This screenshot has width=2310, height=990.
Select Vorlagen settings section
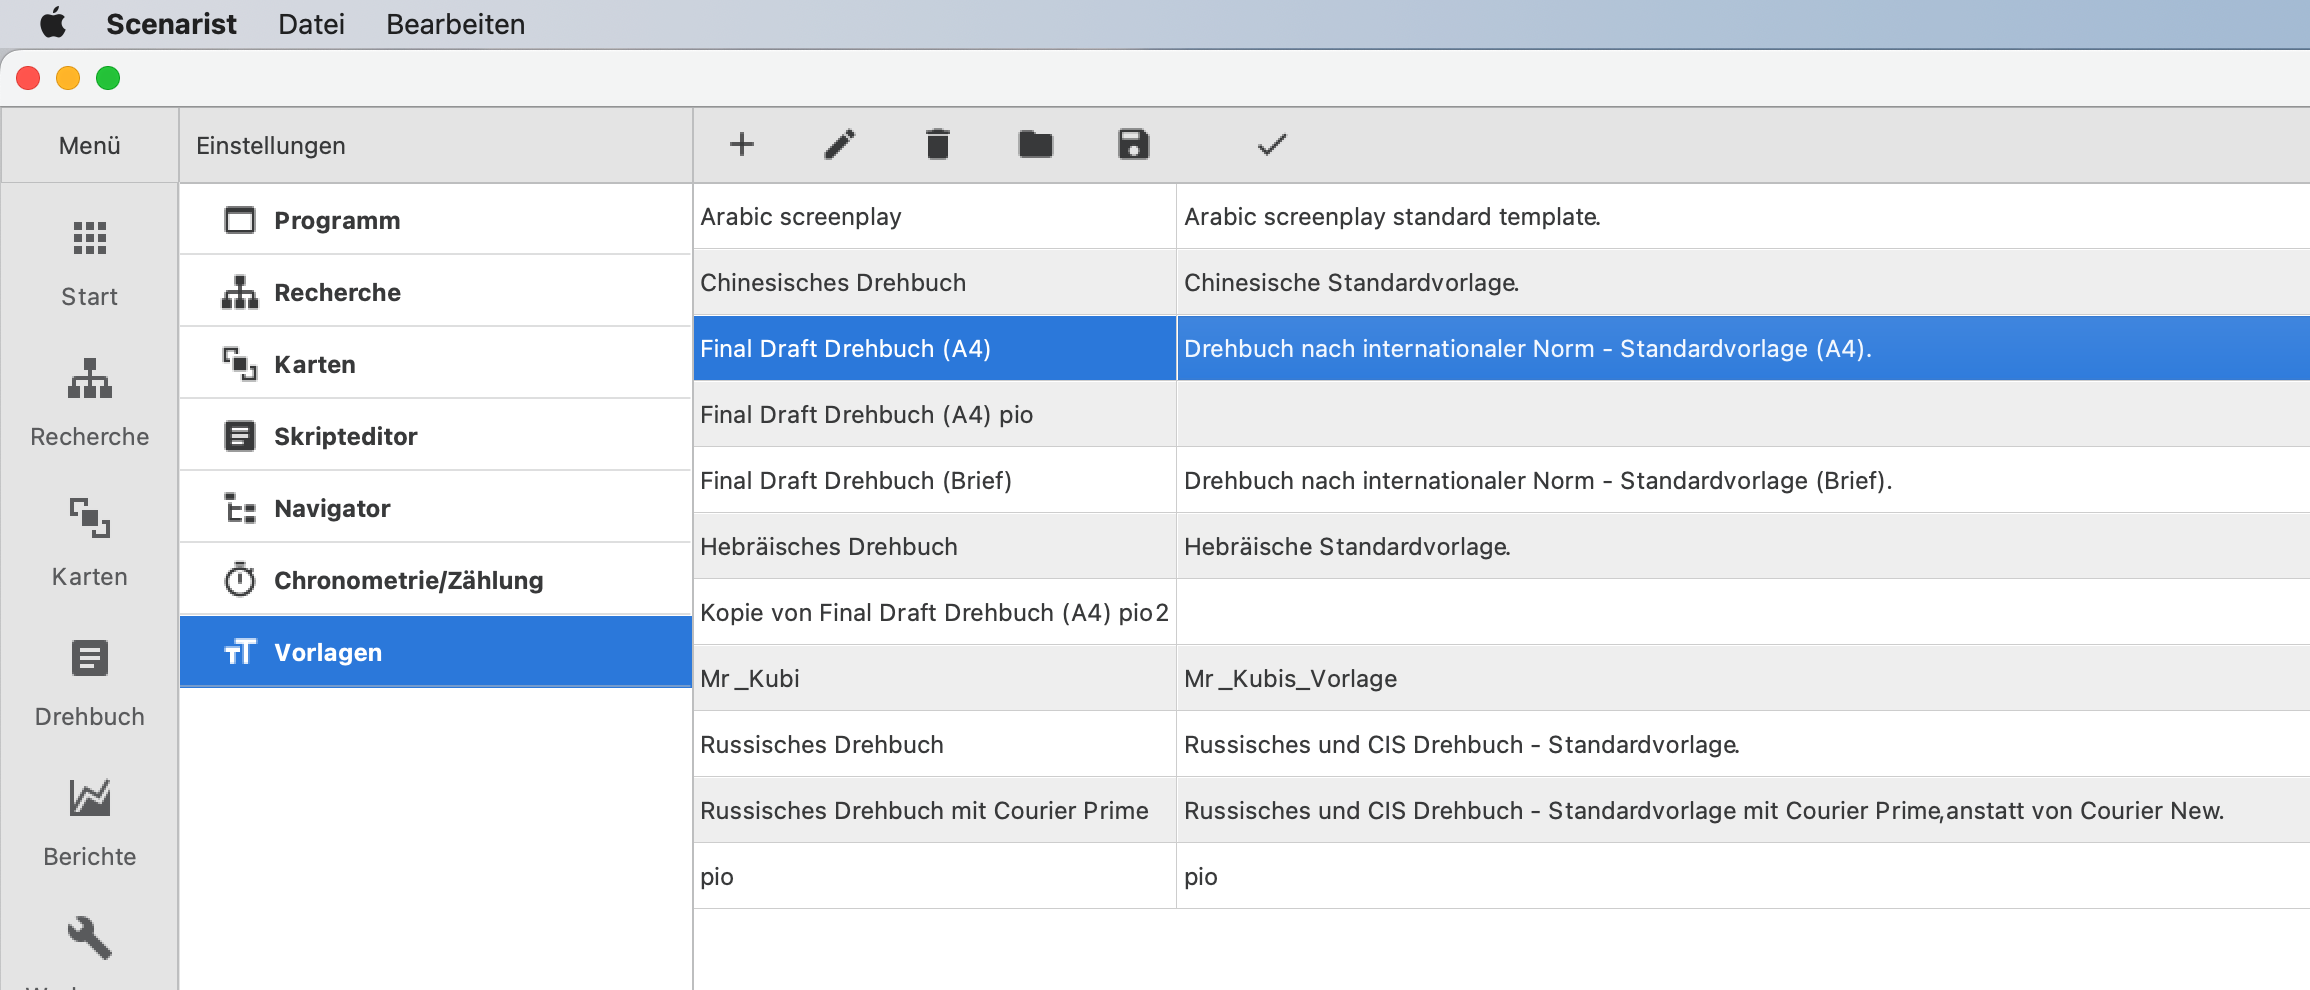coord(436,652)
